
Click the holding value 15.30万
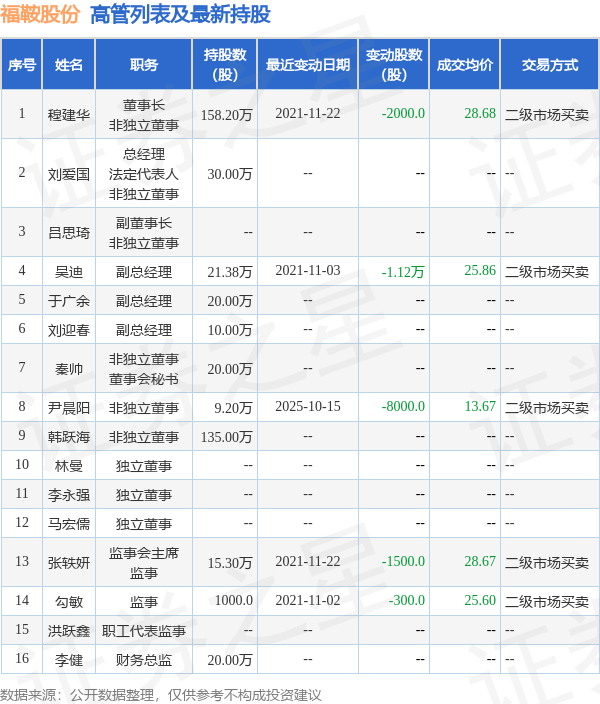(x=230, y=563)
